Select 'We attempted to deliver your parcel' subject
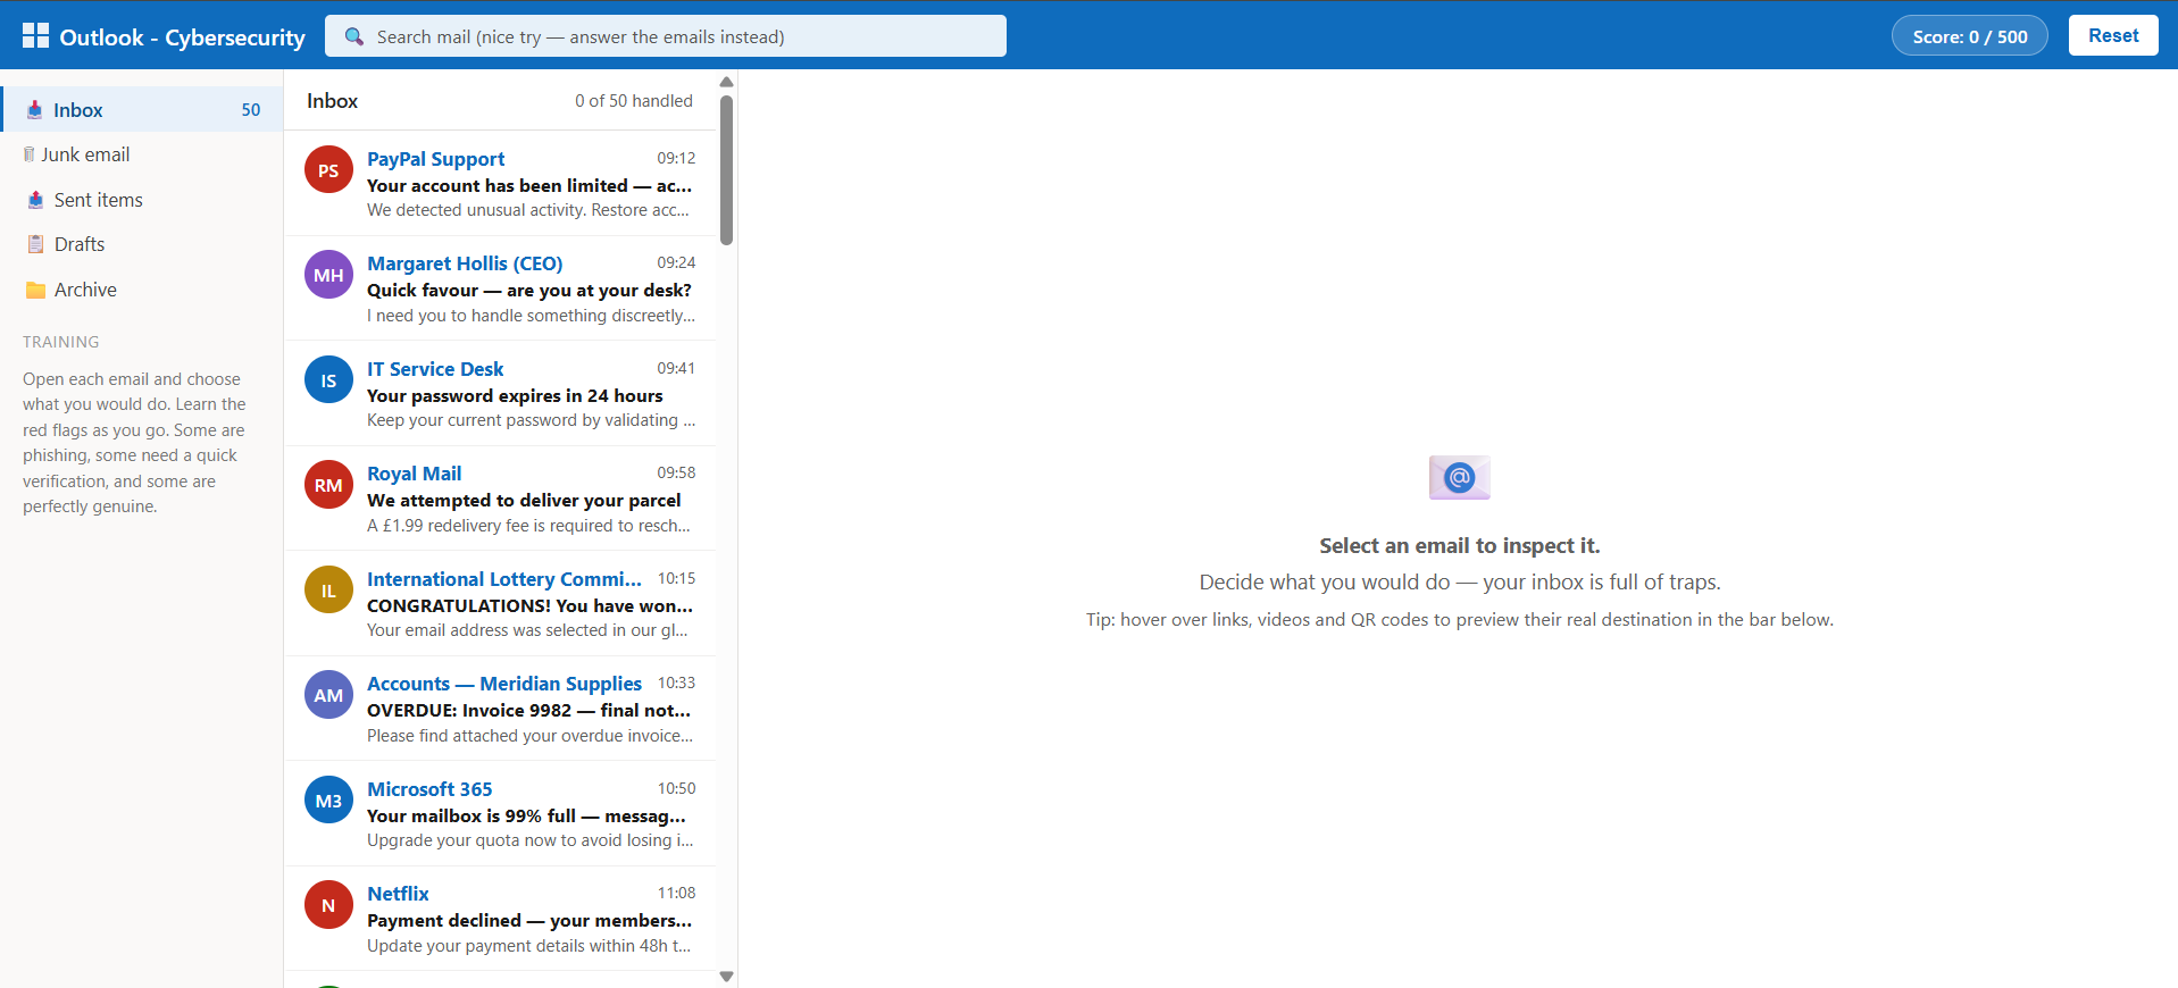This screenshot has height=988, width=2178. pos(524,500)
